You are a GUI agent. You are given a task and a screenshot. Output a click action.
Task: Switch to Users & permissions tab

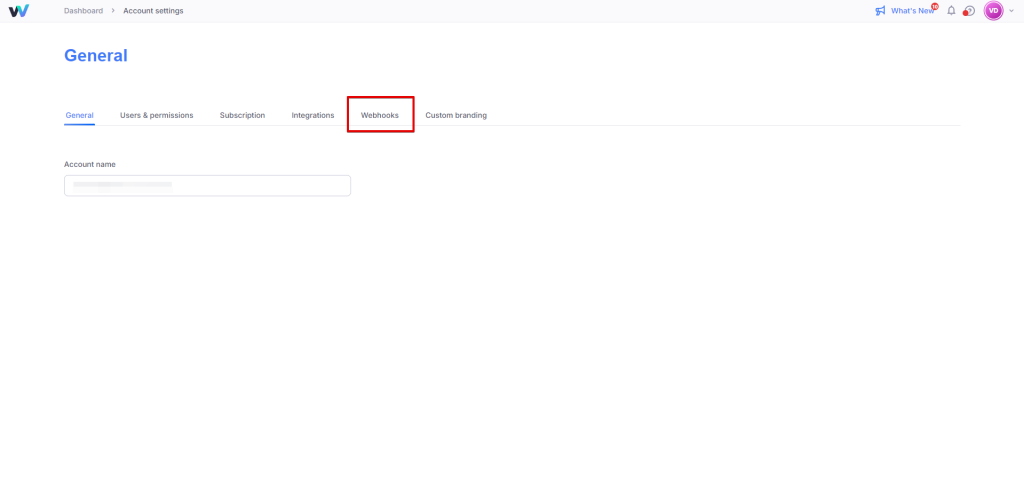pos(156,116)
